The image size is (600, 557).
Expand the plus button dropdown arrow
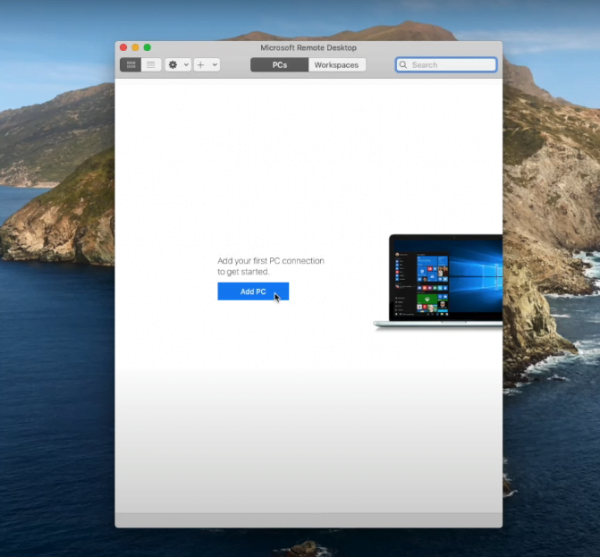tap(215, 65)
